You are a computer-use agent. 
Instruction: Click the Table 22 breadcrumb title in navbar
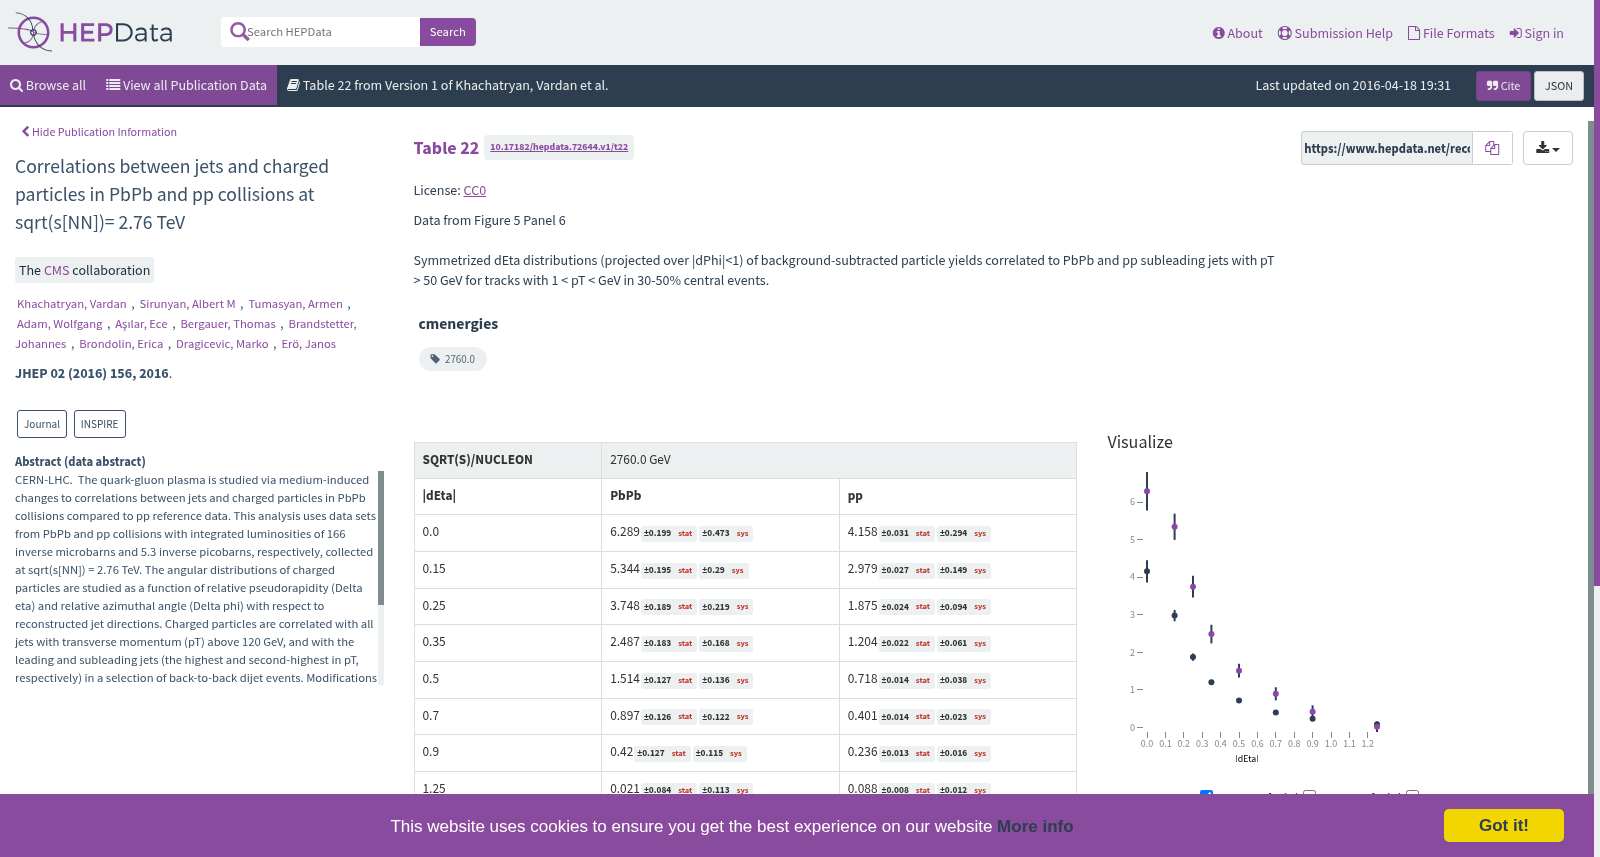click(x=447, y=86)
